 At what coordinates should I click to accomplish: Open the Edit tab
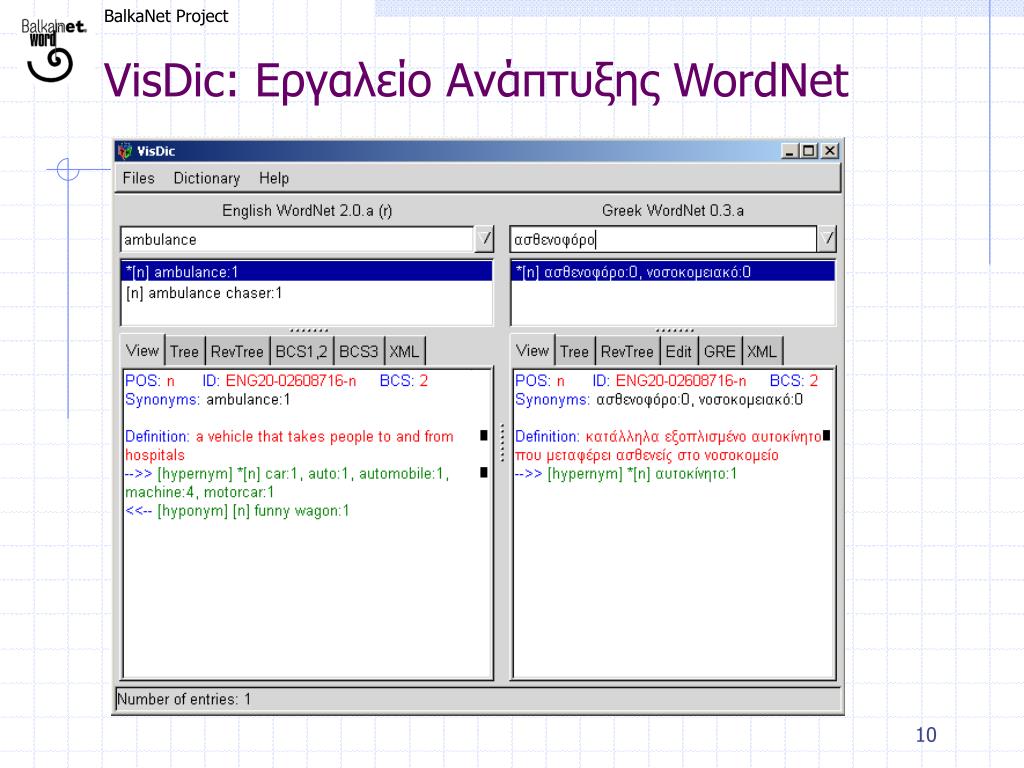(679, 352)
